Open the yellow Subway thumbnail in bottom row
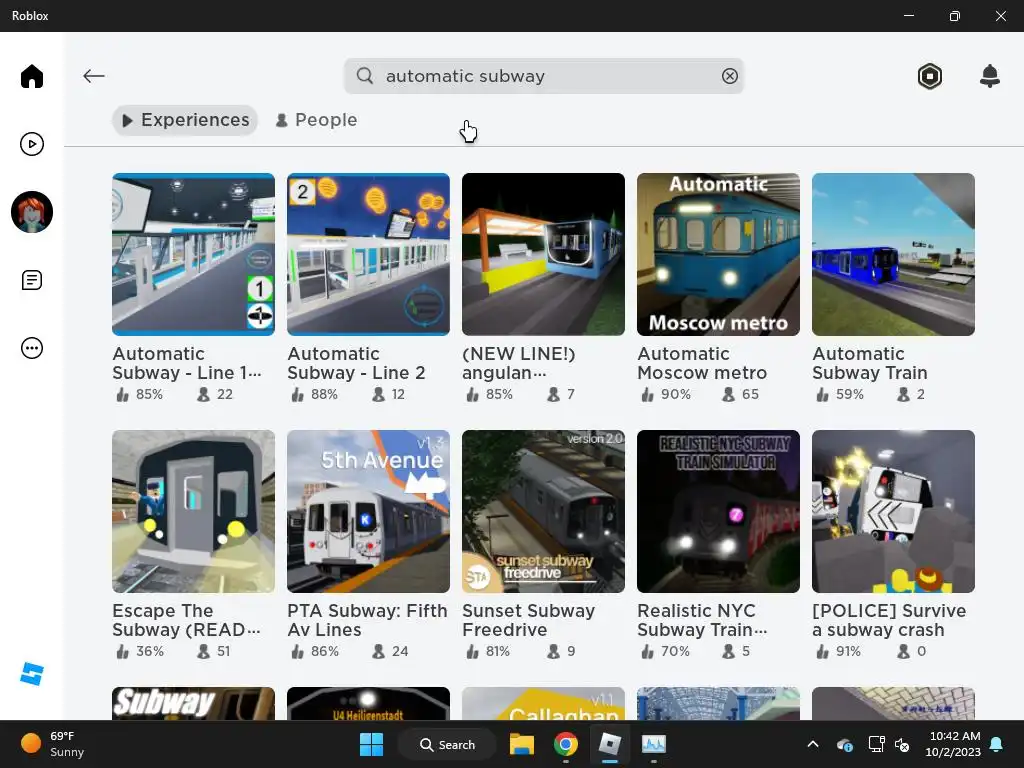The width and height of the screenshot is (1024, 768). click(x=193, y=704)
